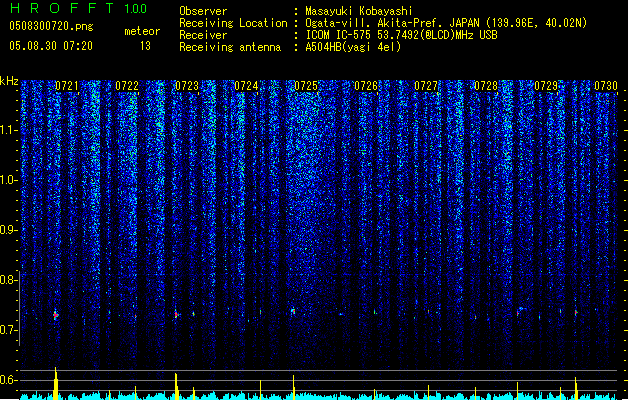This screenshot has width=629, height=400.
Task: Click the 0728 time marker
Action: [486, 86]
